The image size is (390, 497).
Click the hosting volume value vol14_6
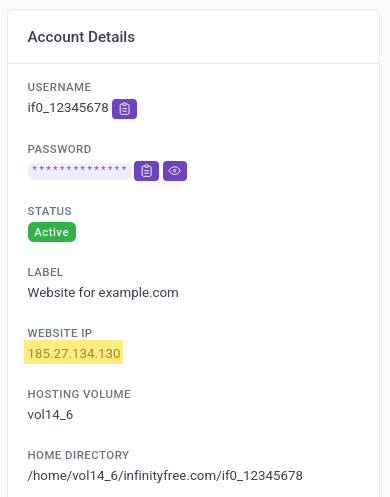click(50, 415)
